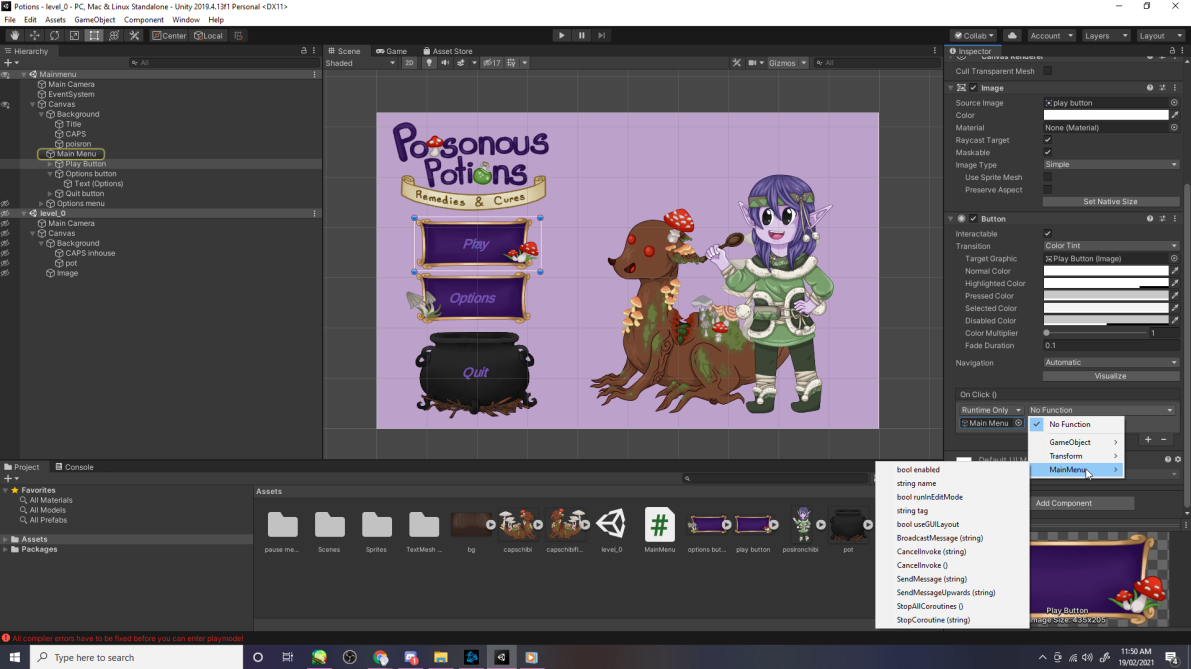Toggle the Raycast Target checkbox

1047,140
